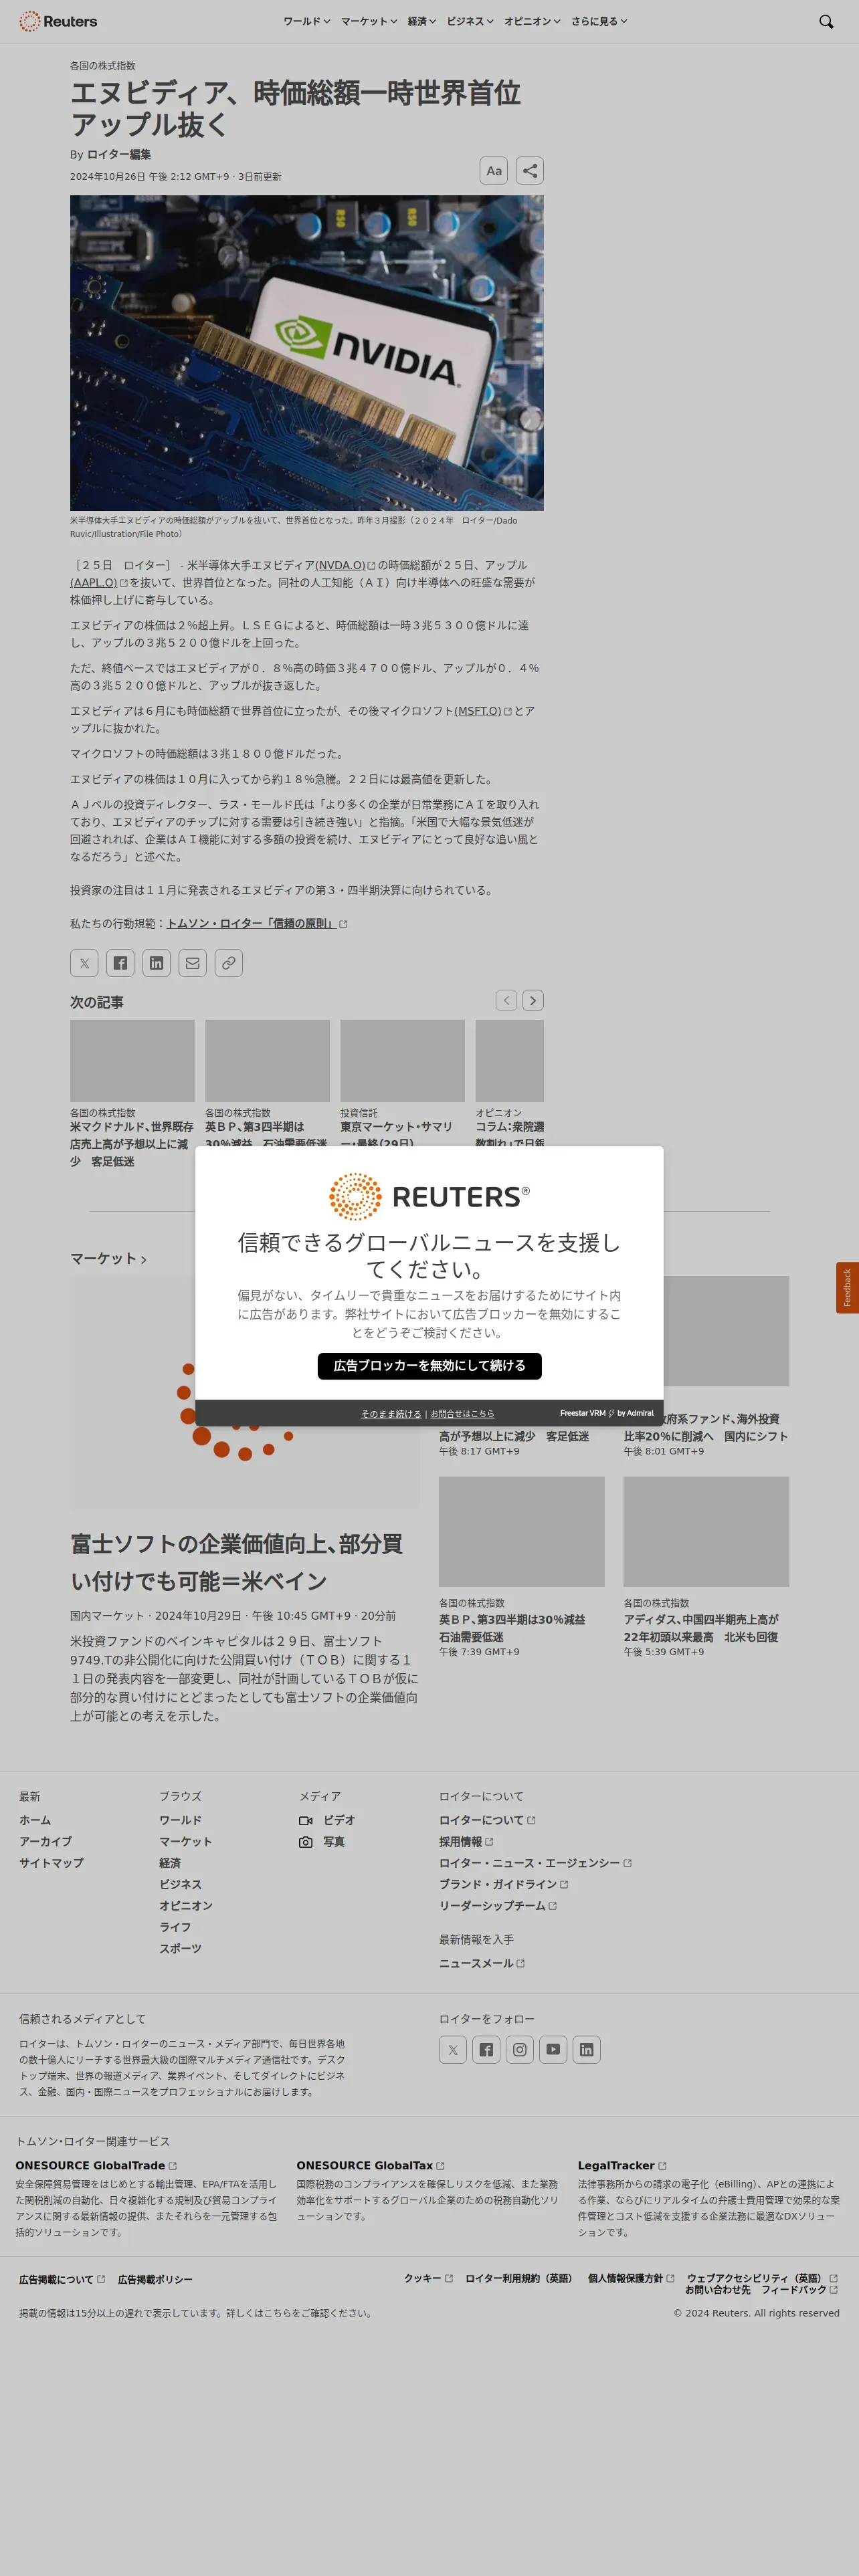Screen dimensions: 859x2576
Task: Open ONESOURCE GlobalTrade link
Action: coord(96,2165)
